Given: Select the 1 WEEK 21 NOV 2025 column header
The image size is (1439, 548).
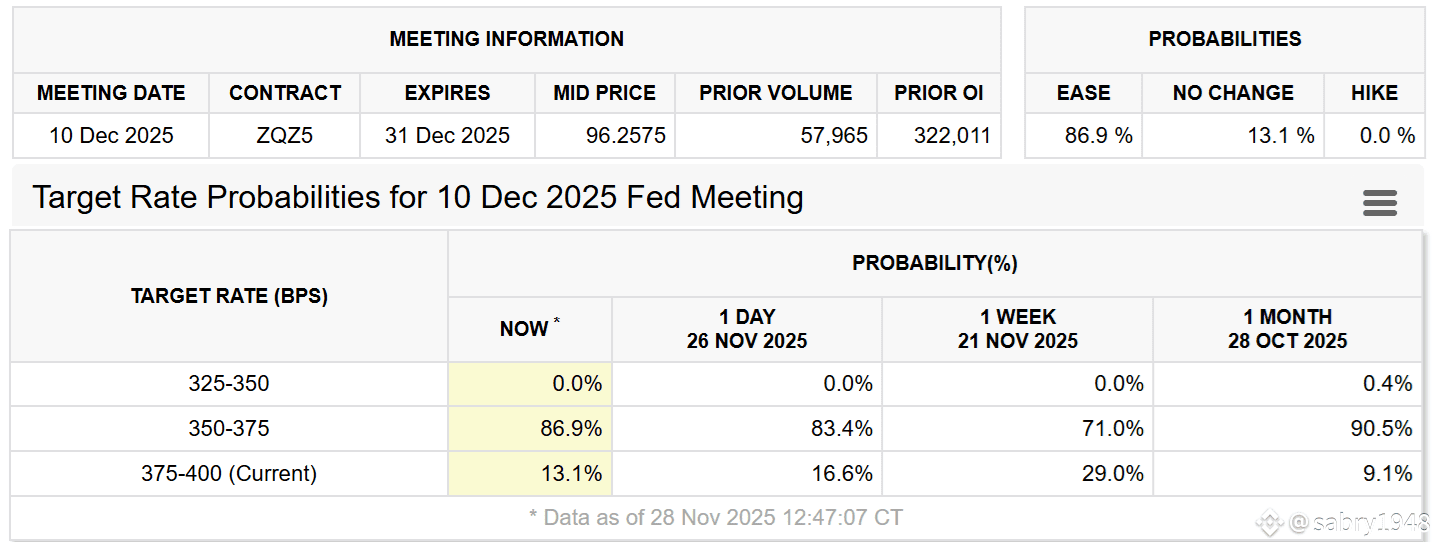Looking at the screenshot, I should coord(1017,329).
